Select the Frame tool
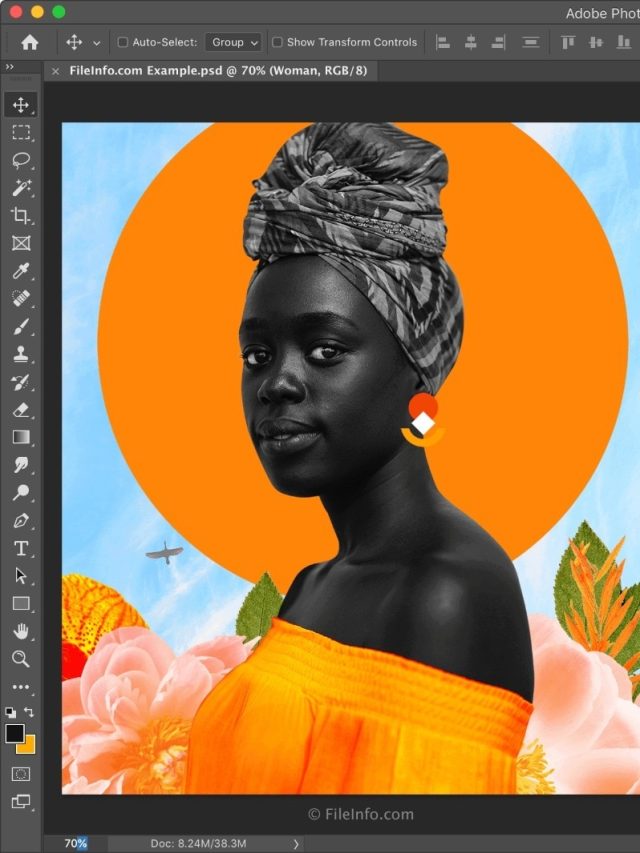The width and height of the screenshot is (640, 853). point(21,243)
